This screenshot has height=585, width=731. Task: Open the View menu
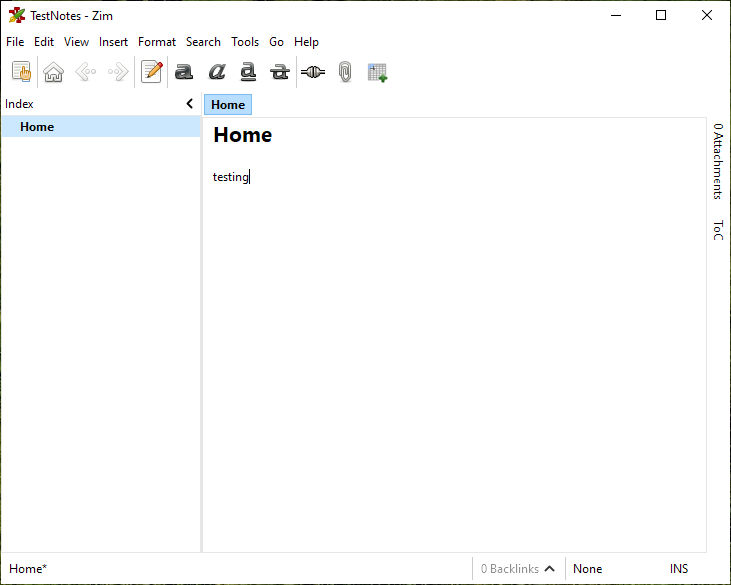tap(76, 42)
